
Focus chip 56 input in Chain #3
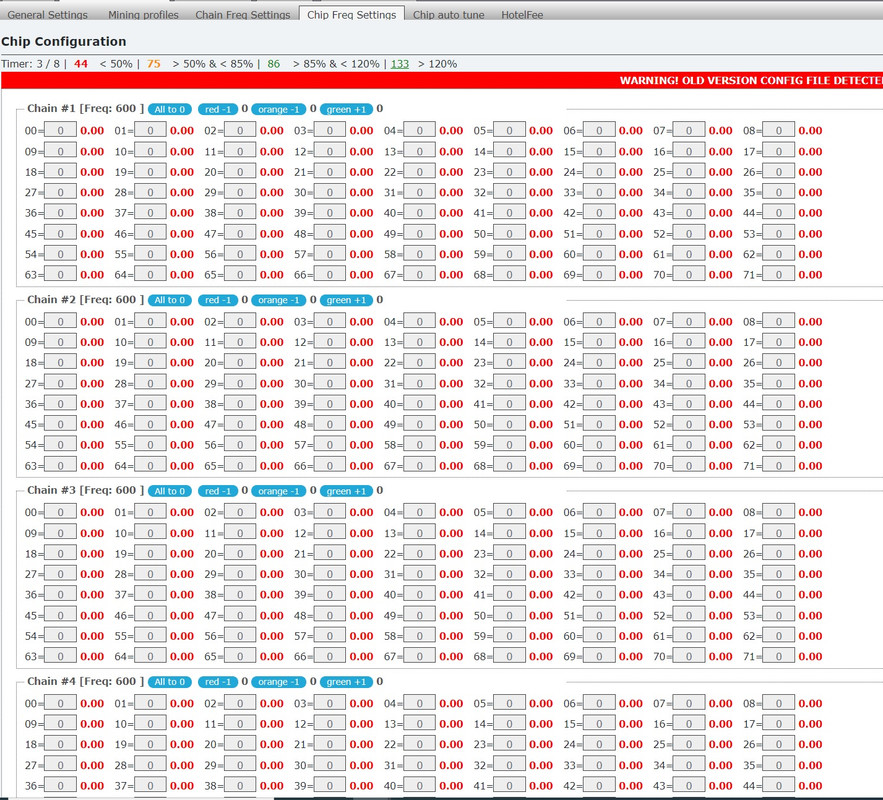(x=240, y=636)
